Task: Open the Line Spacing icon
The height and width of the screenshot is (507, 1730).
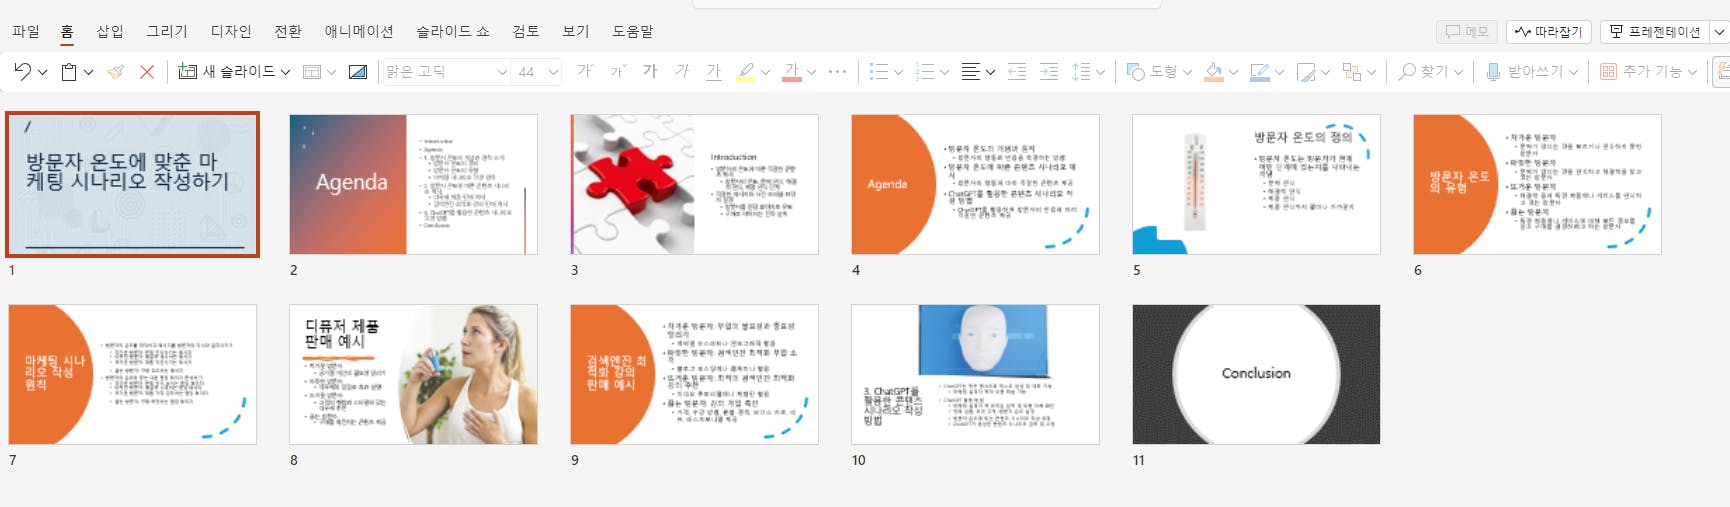Action: (1081, 72)
